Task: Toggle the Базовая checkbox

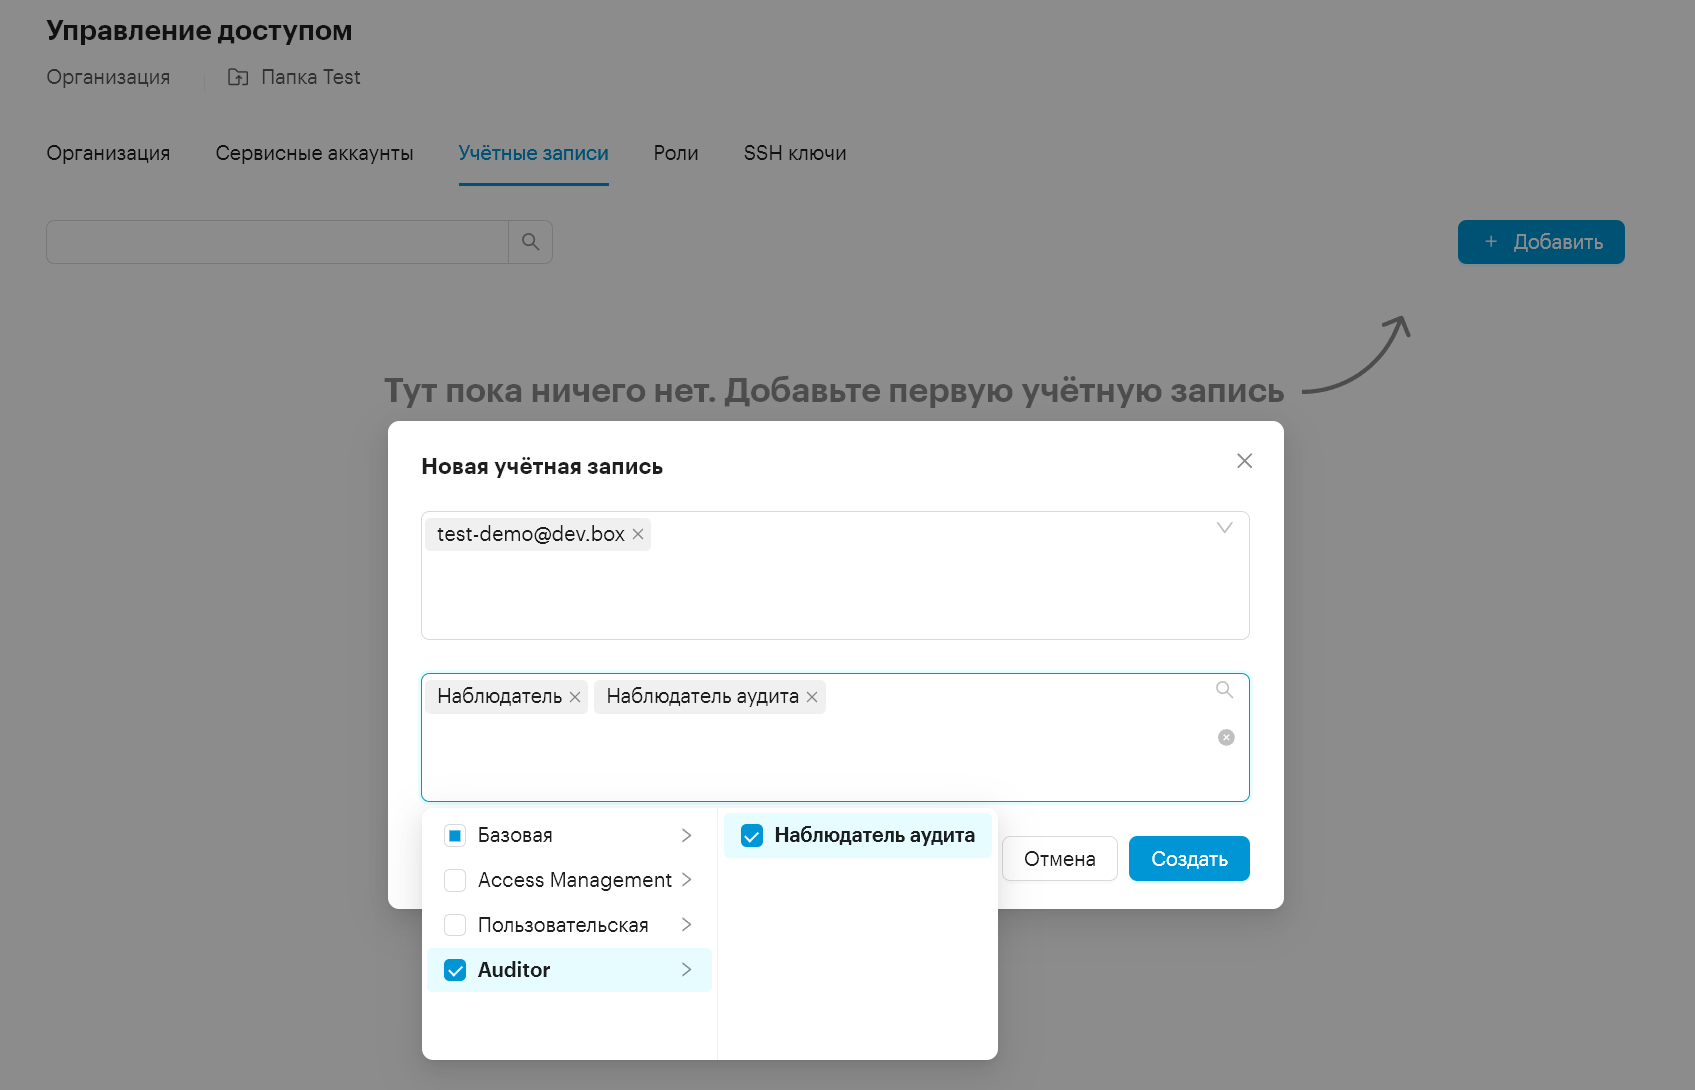Action: point(455,835)
